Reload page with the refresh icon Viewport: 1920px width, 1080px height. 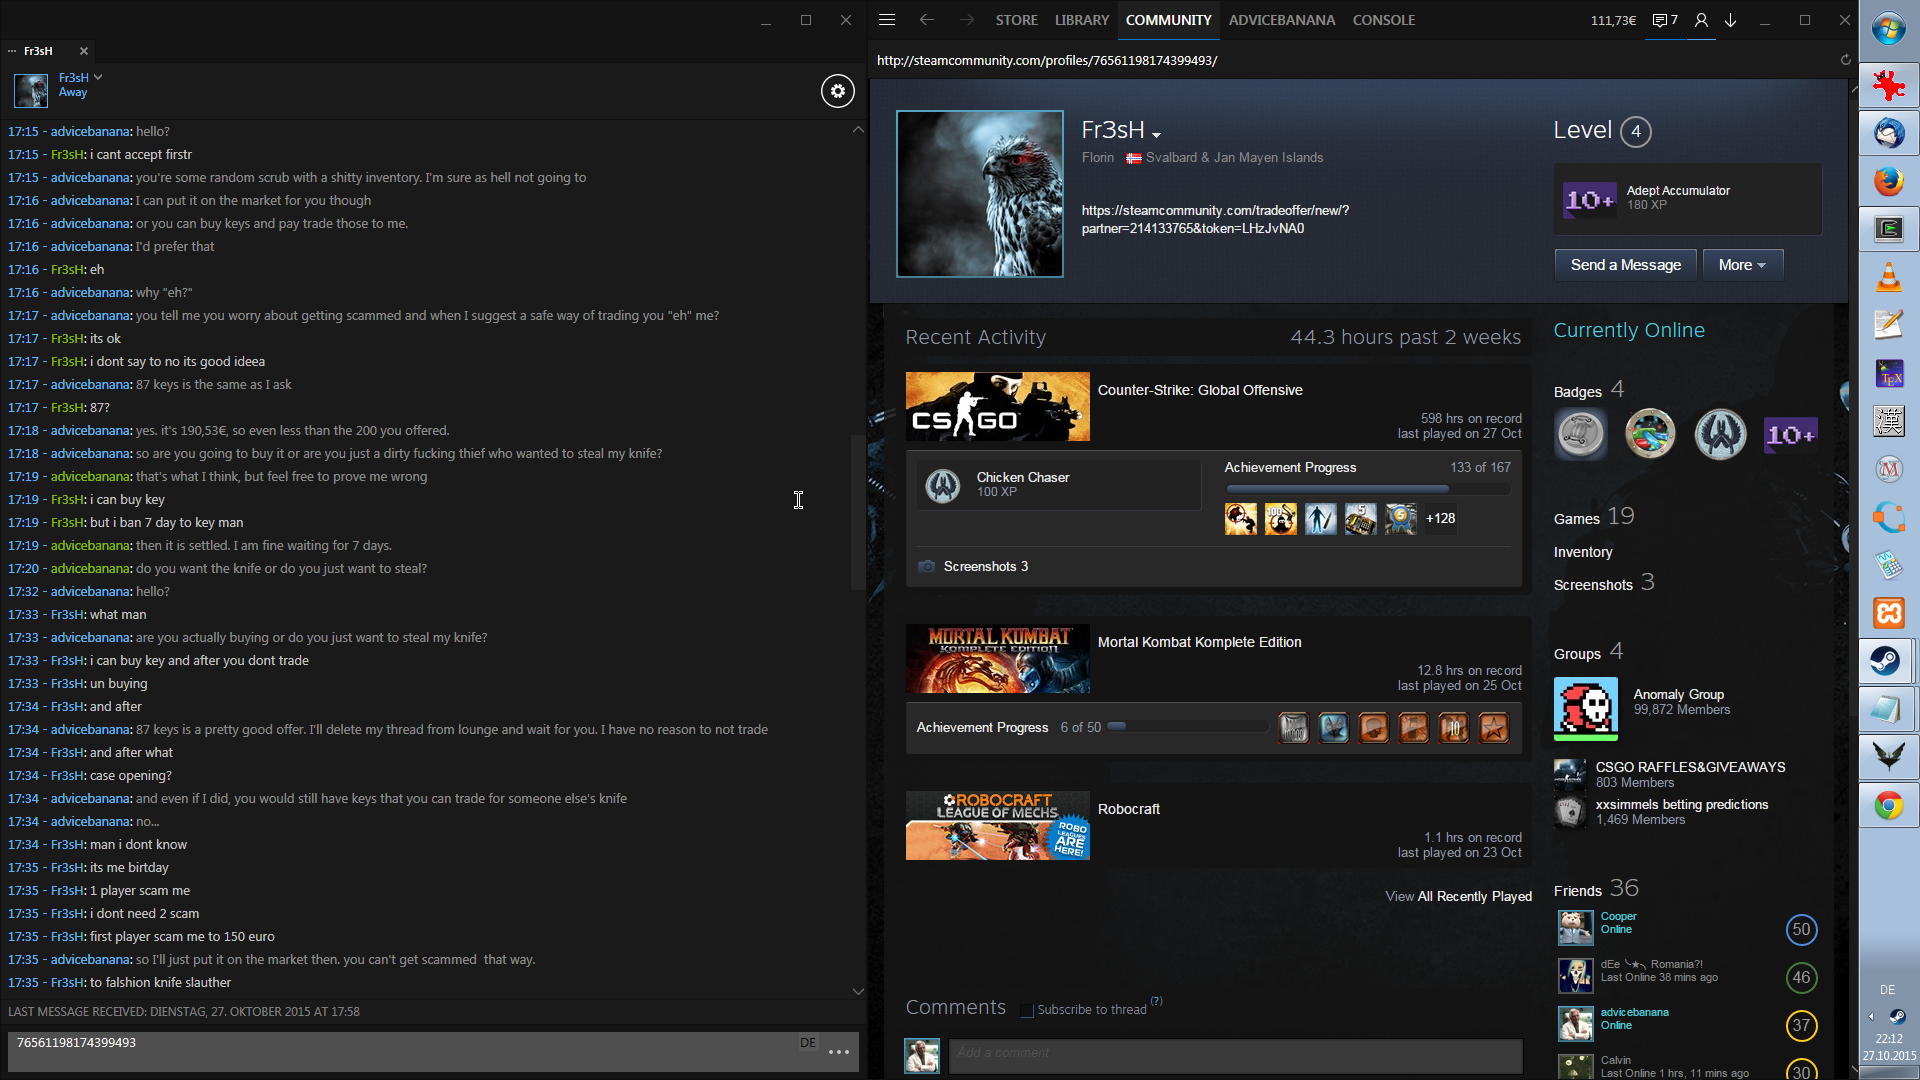1846,60
